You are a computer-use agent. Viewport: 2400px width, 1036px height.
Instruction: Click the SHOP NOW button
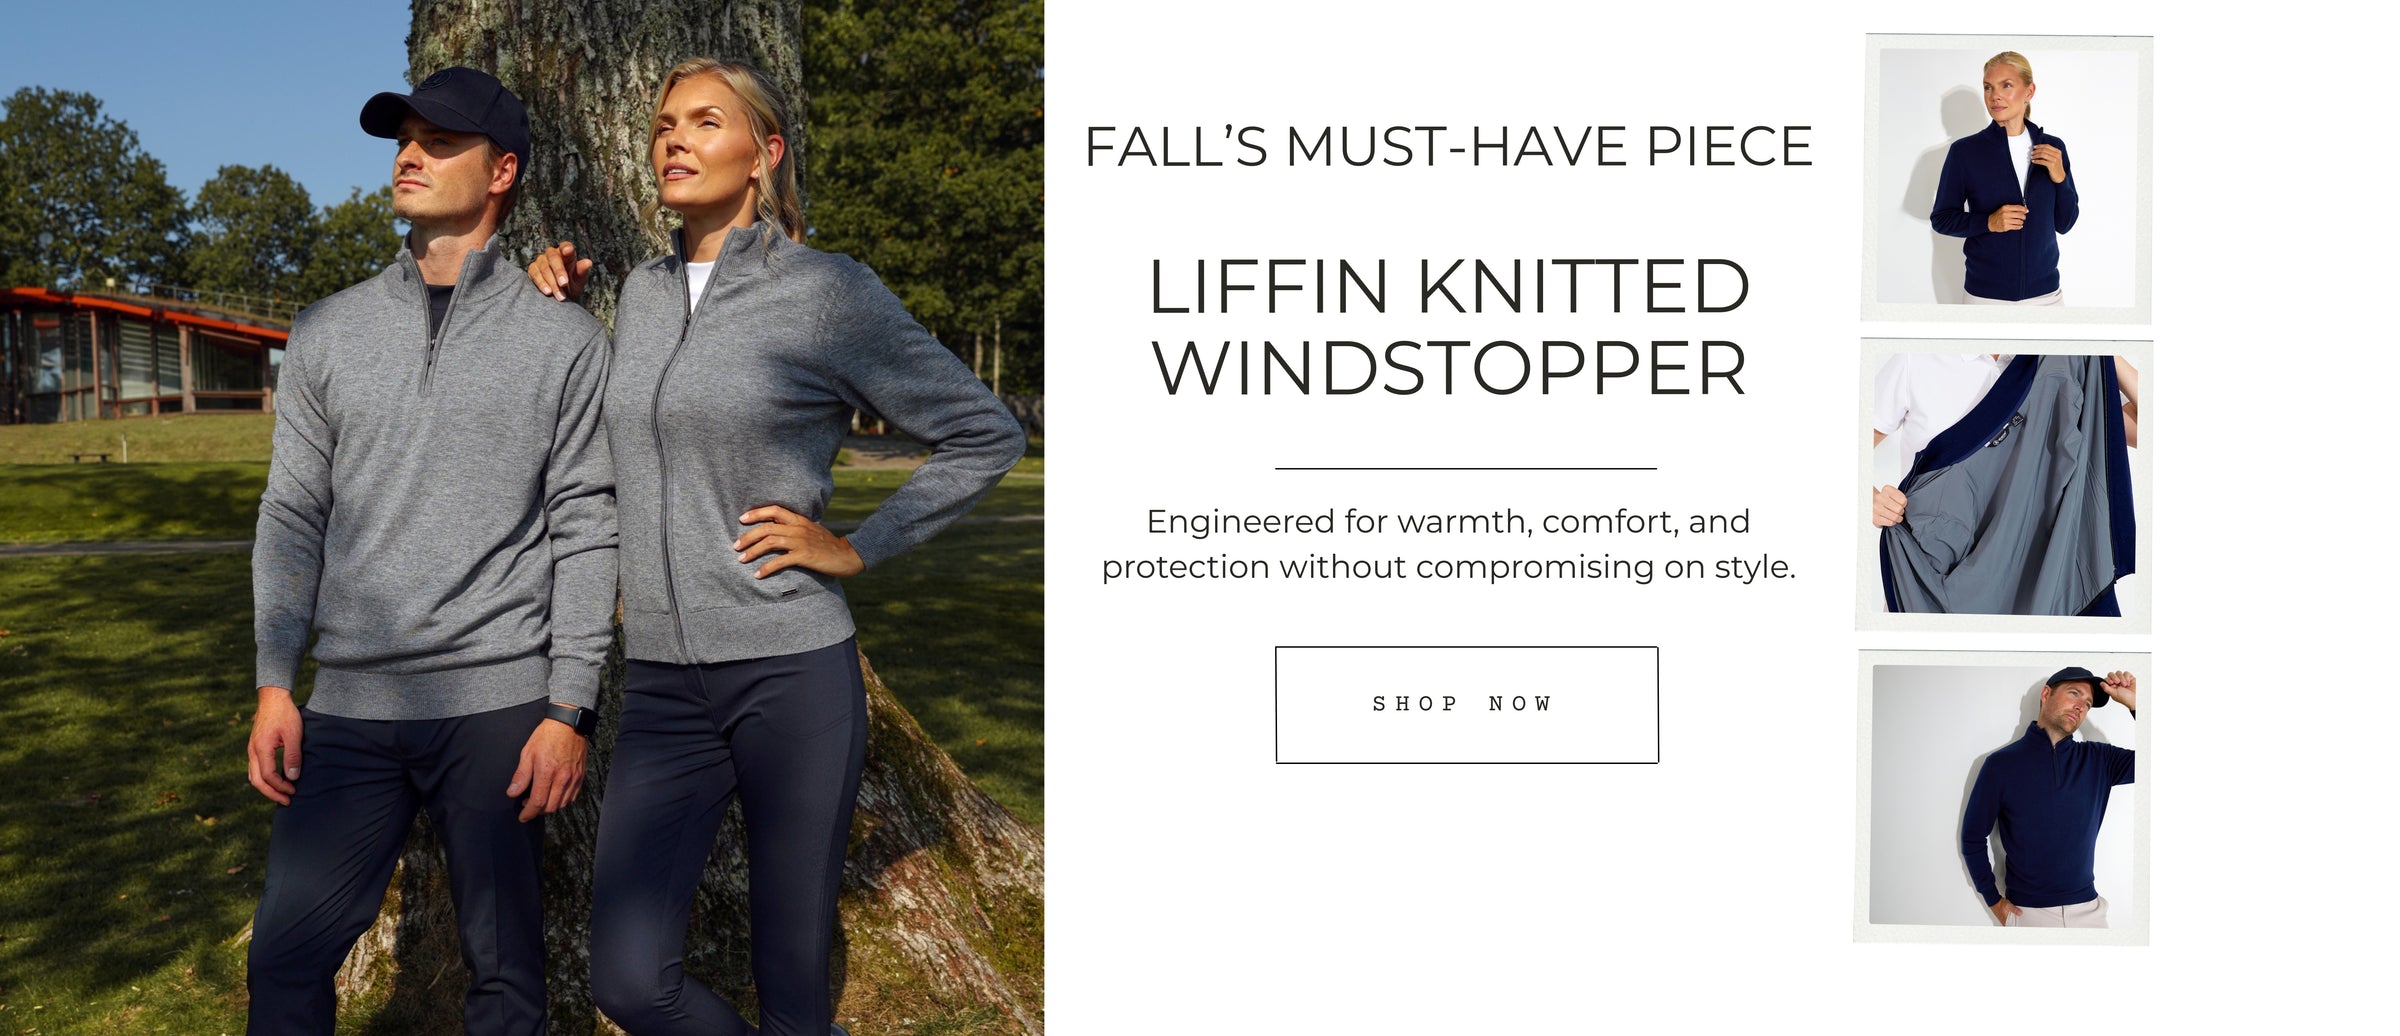(x=1467, y=705)
